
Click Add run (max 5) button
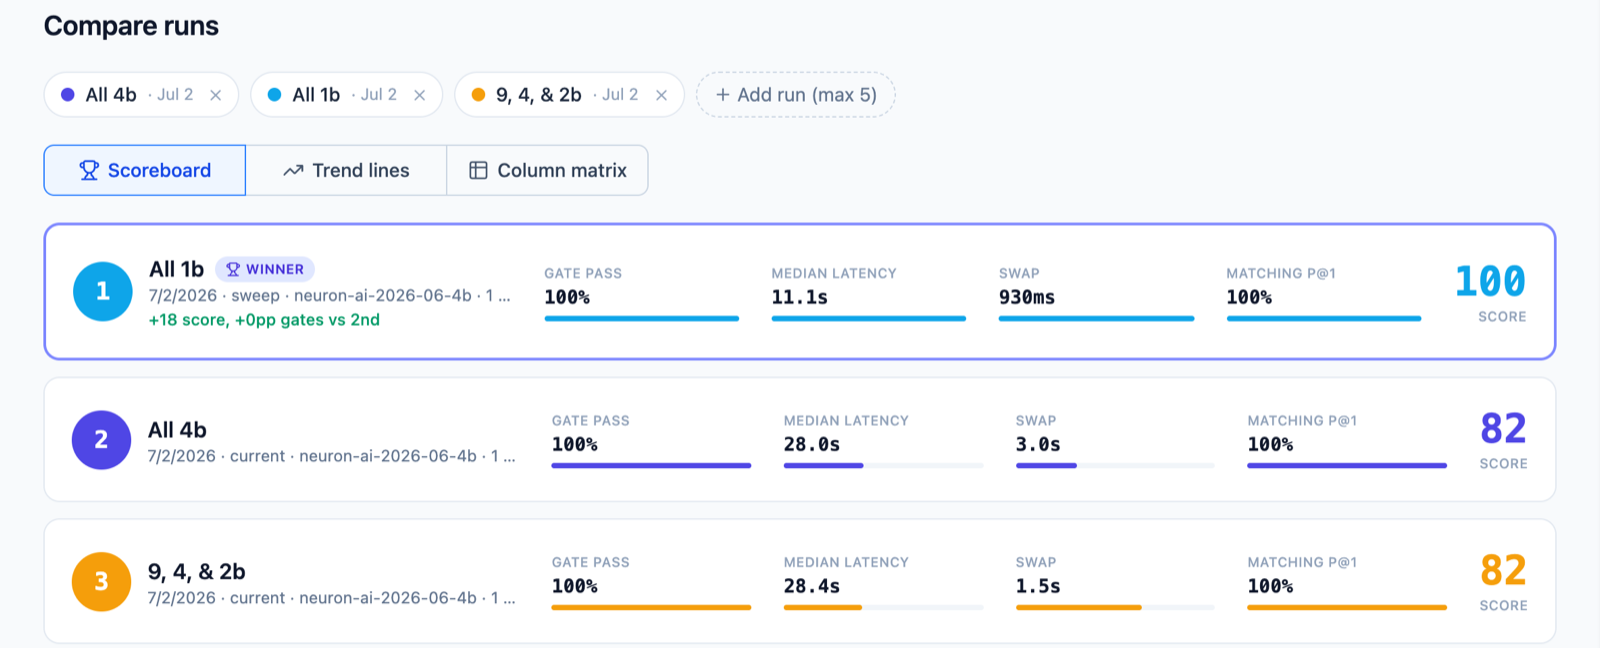coord(796,95)
